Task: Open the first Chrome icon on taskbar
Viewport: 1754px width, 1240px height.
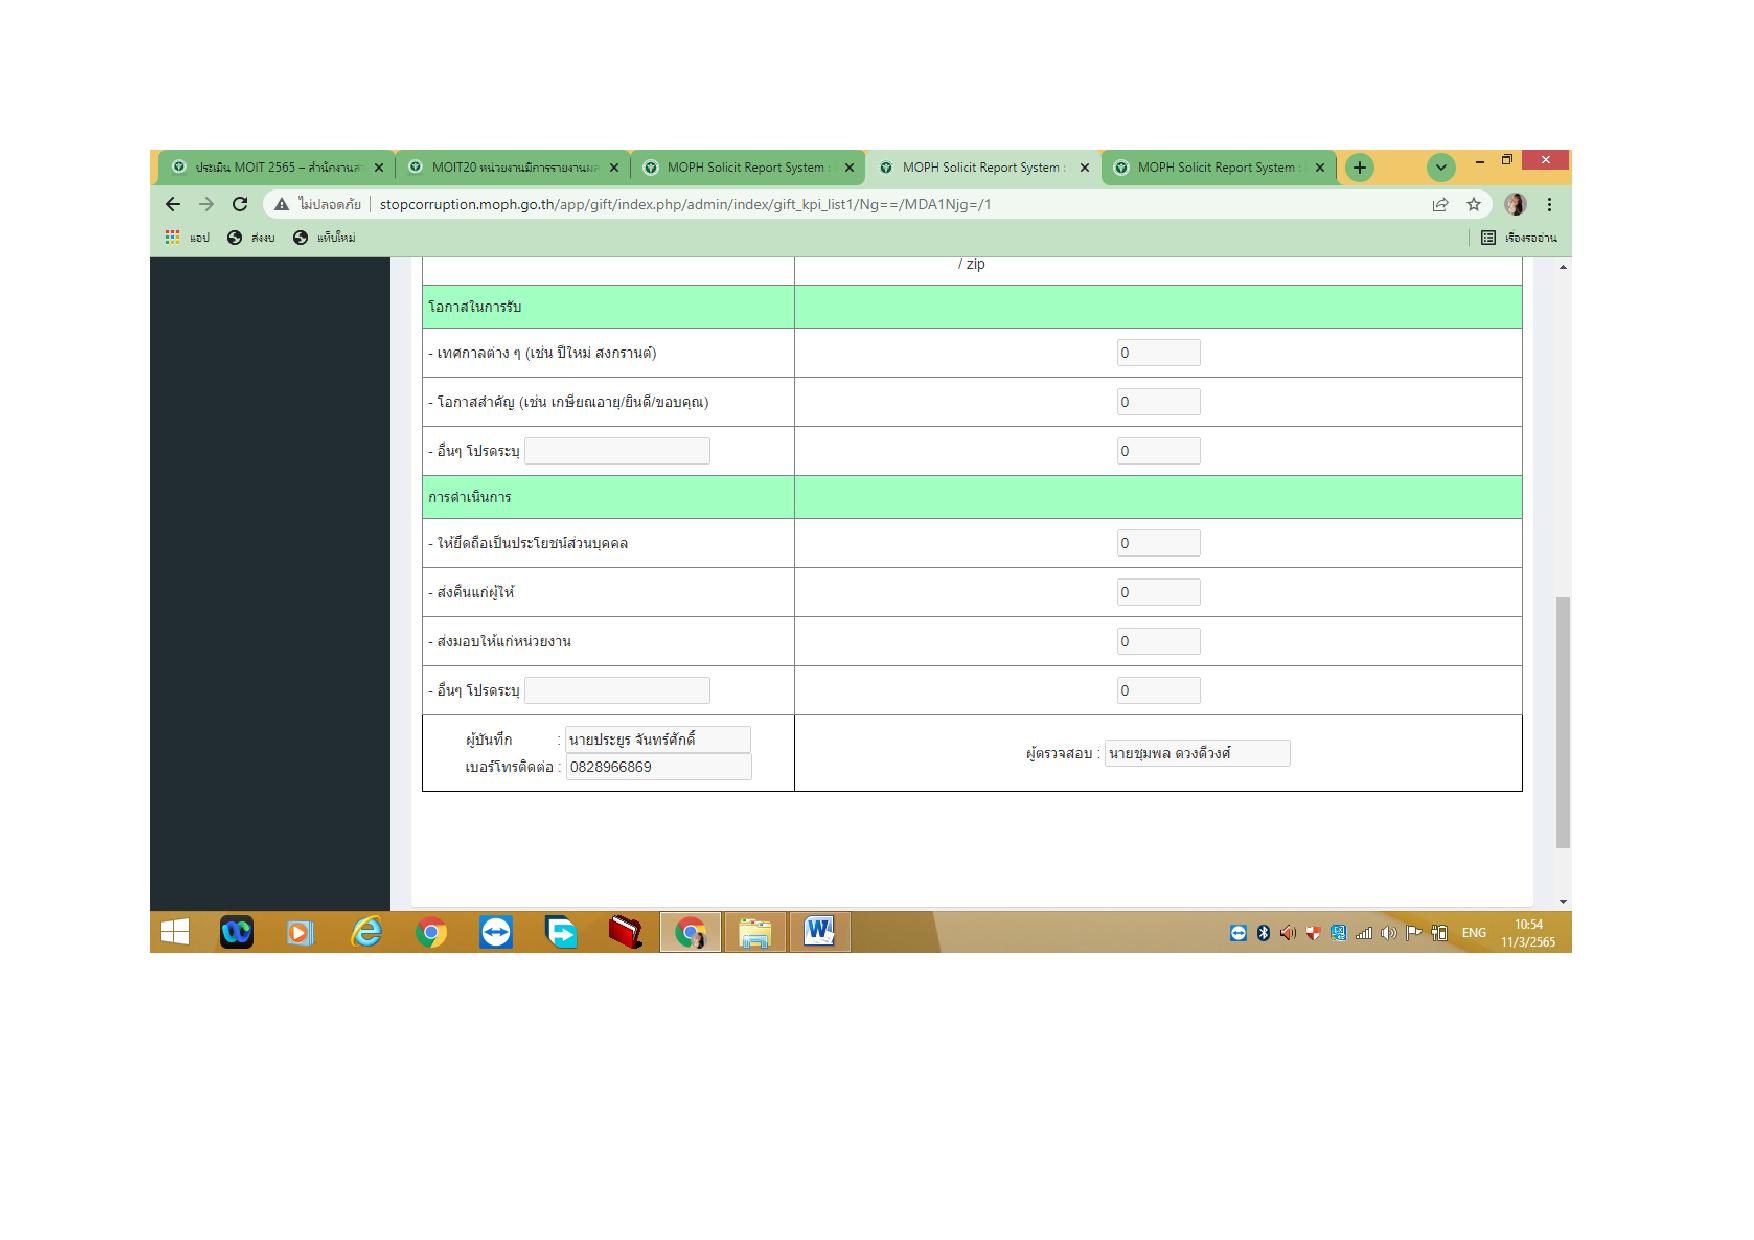Action: pyautogui.click(x=432, y=933)
